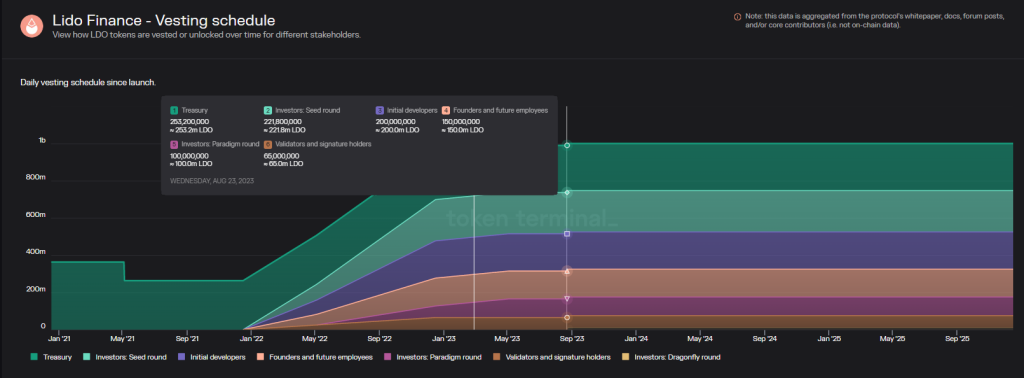Click the Validators badge numbered 6 in tooltip

pyautogui.click(x=268, y=144)
